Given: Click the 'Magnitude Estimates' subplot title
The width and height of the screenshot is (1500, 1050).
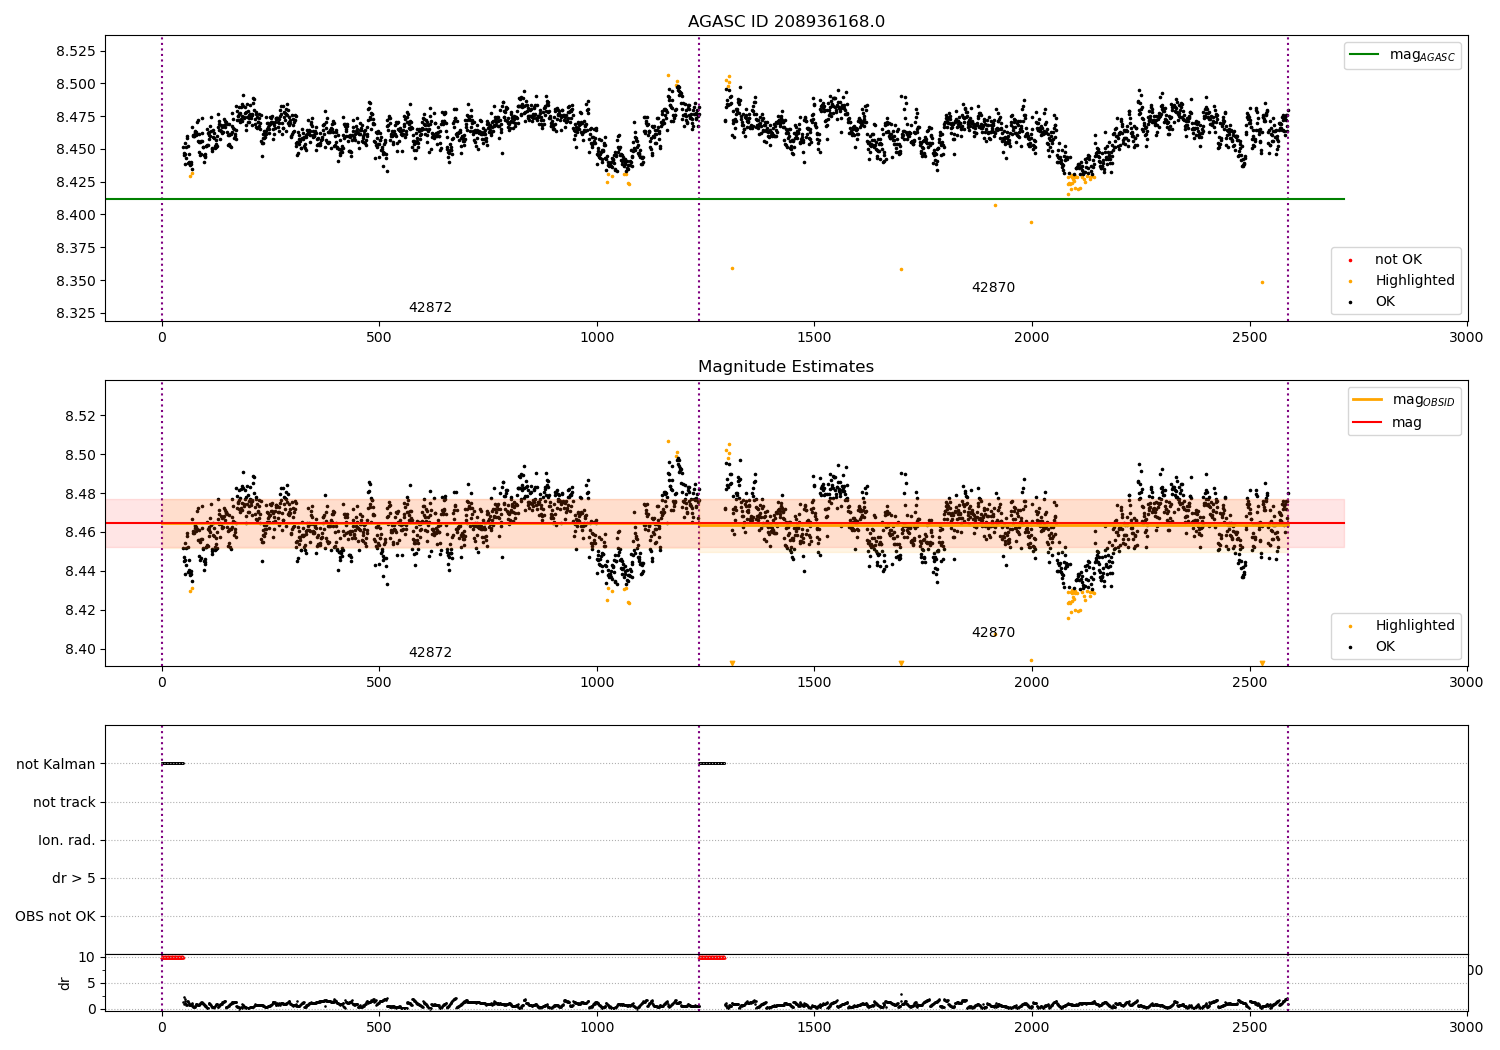Looking at the screenshot, I should coord(786,367).
